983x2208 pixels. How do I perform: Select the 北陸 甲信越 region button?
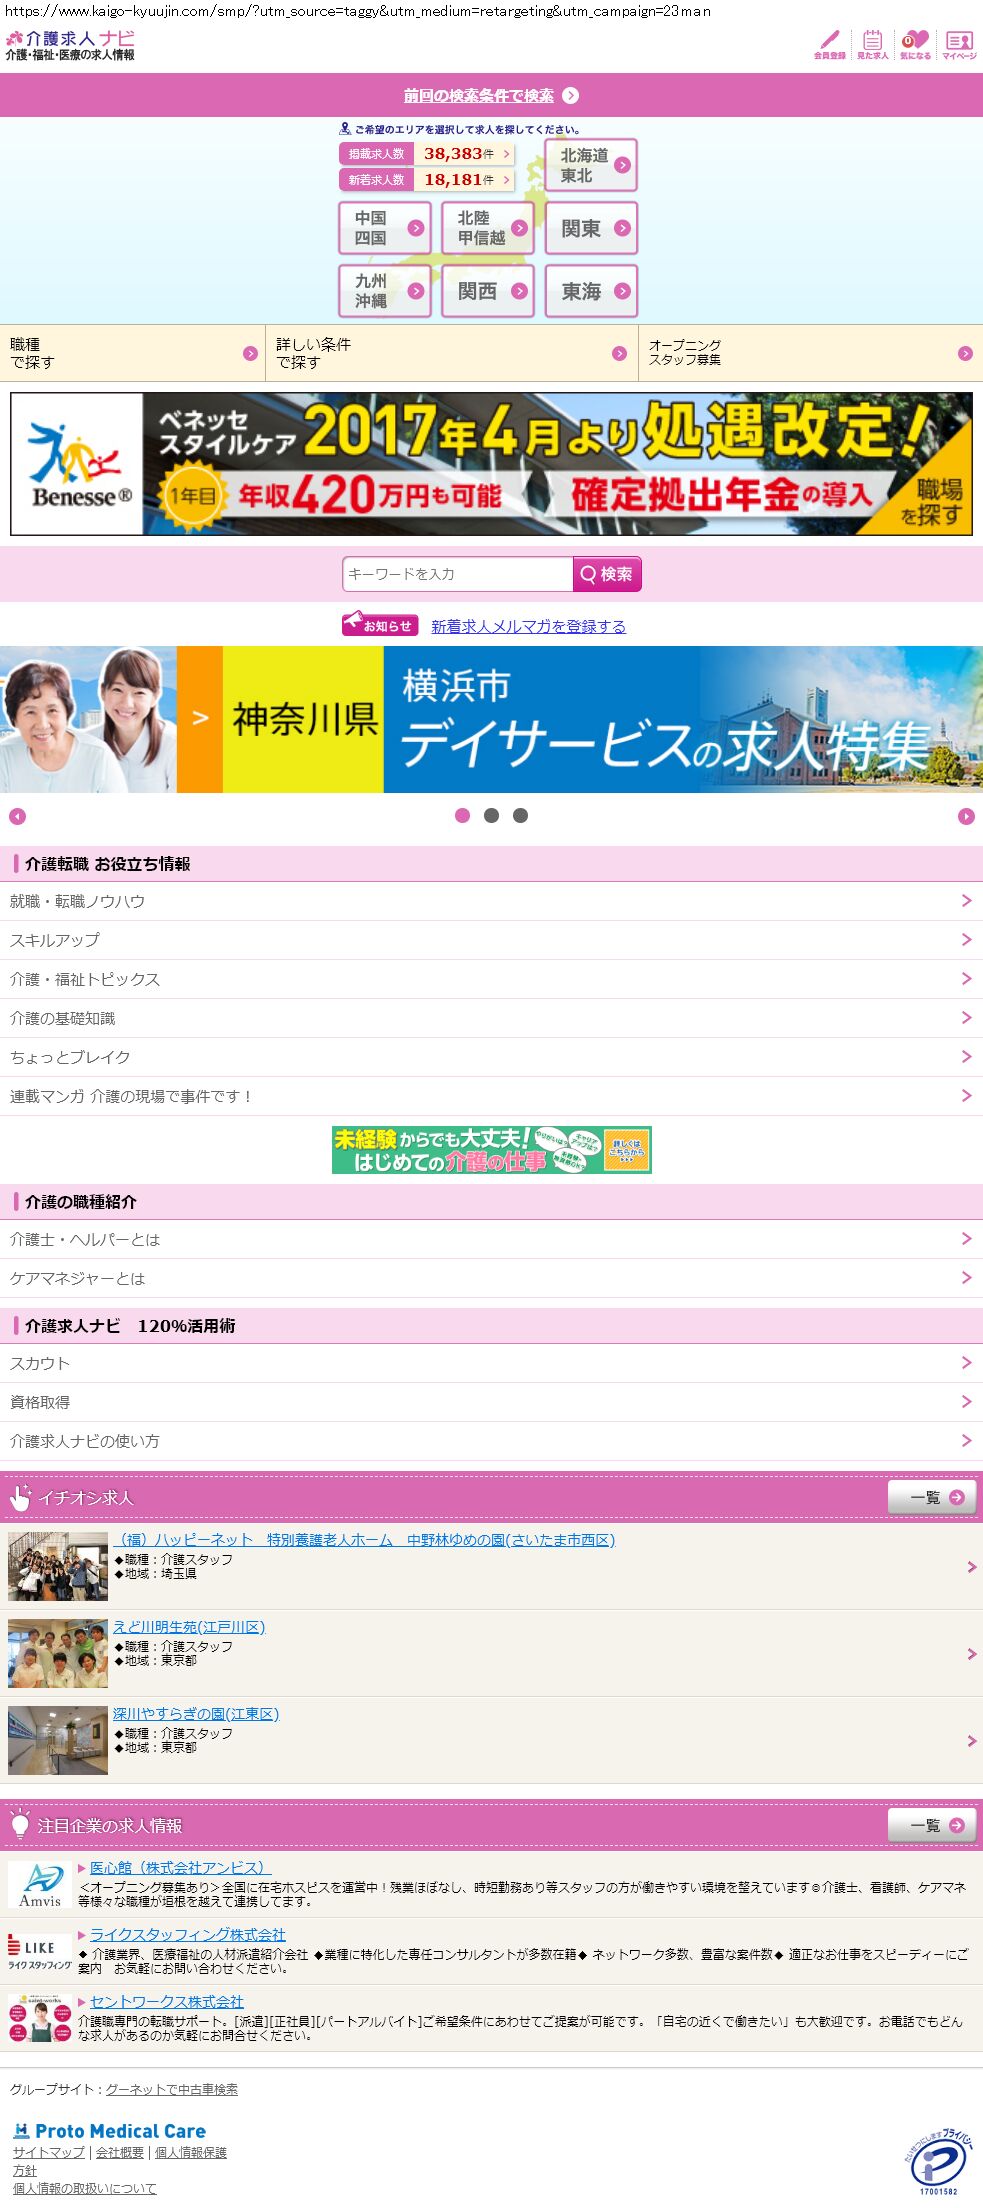click(x=488, y=228)
